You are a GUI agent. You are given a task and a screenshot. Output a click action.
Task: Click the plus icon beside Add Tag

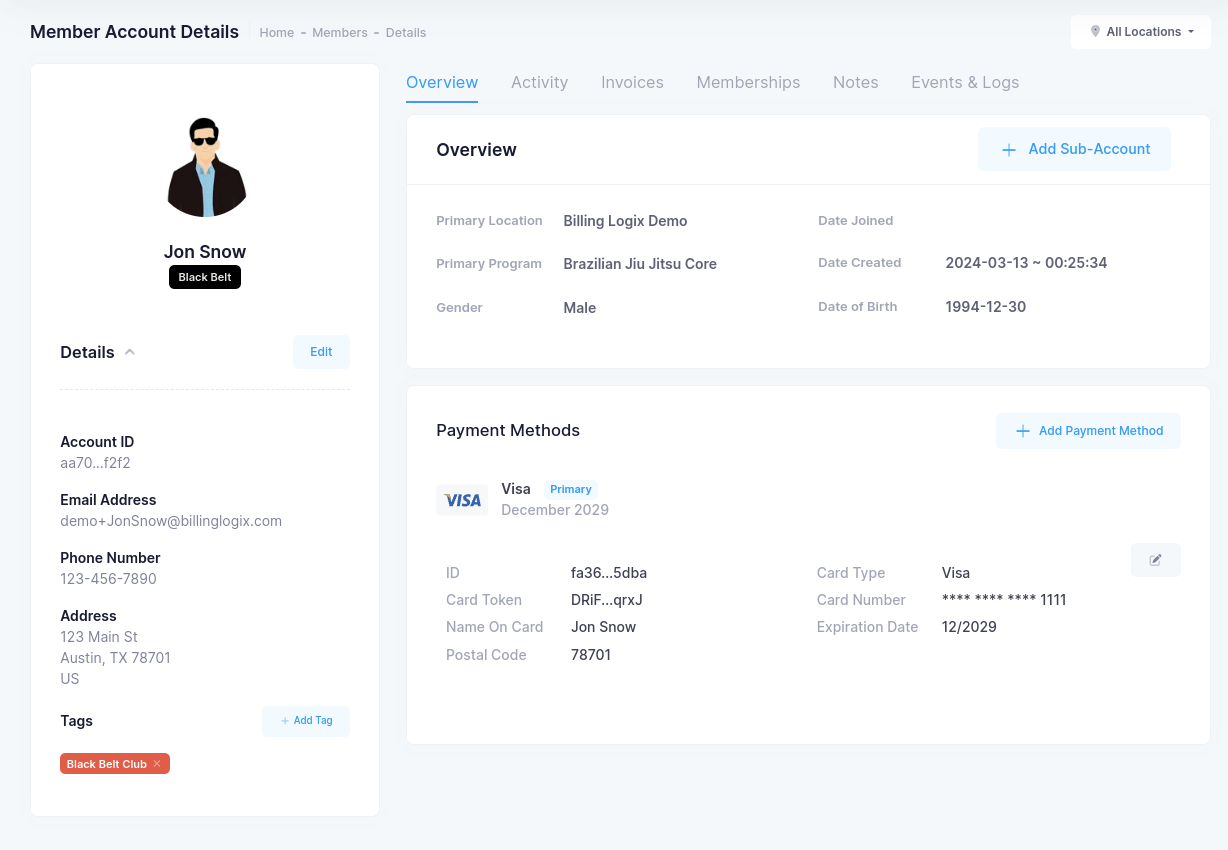pyautogui.click(x=287, y=720)
